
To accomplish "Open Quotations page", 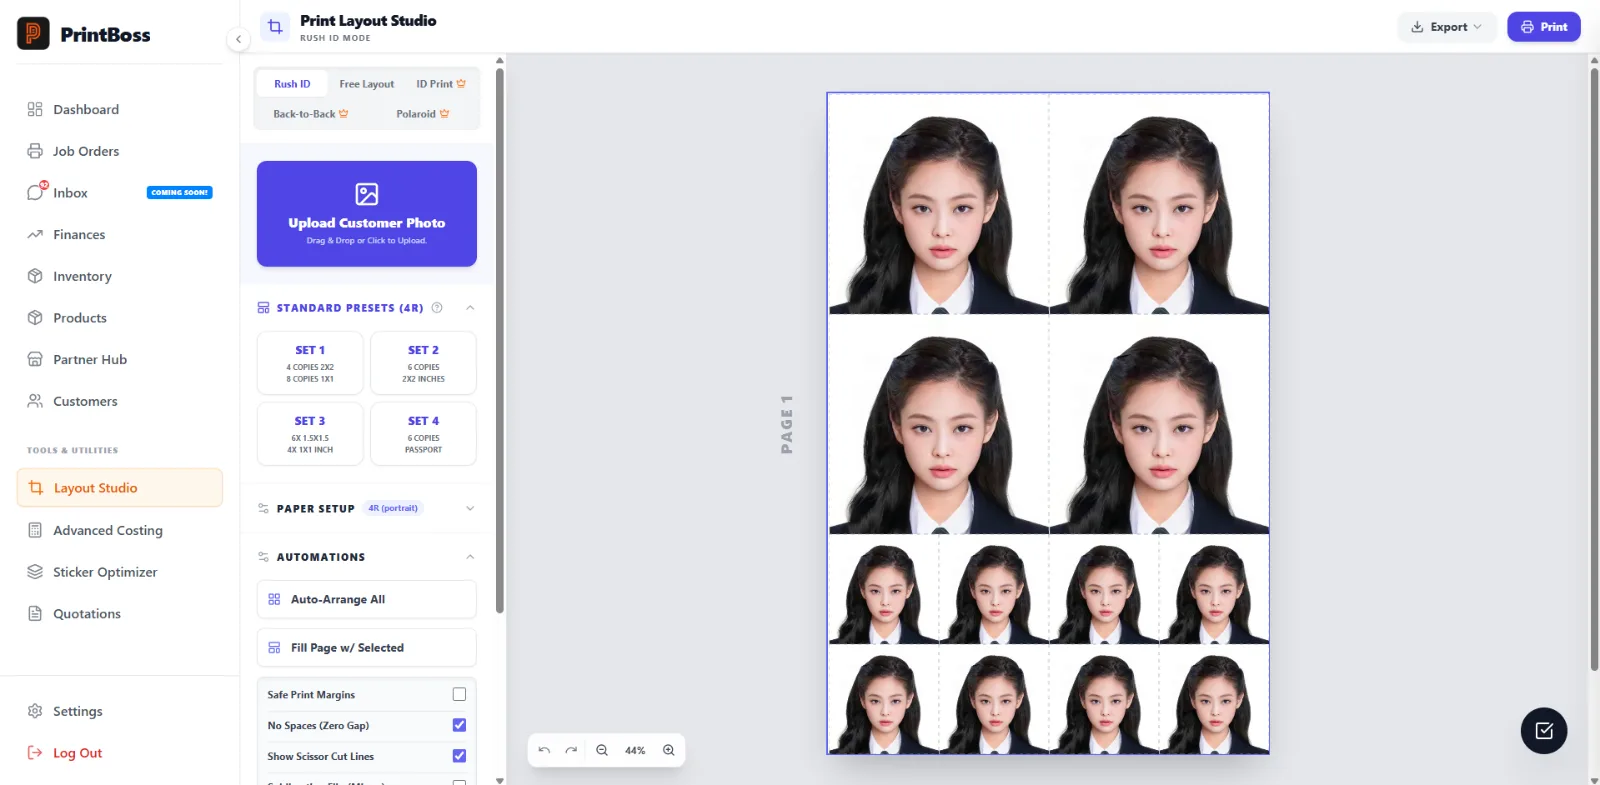I will [x=119, y=614].
